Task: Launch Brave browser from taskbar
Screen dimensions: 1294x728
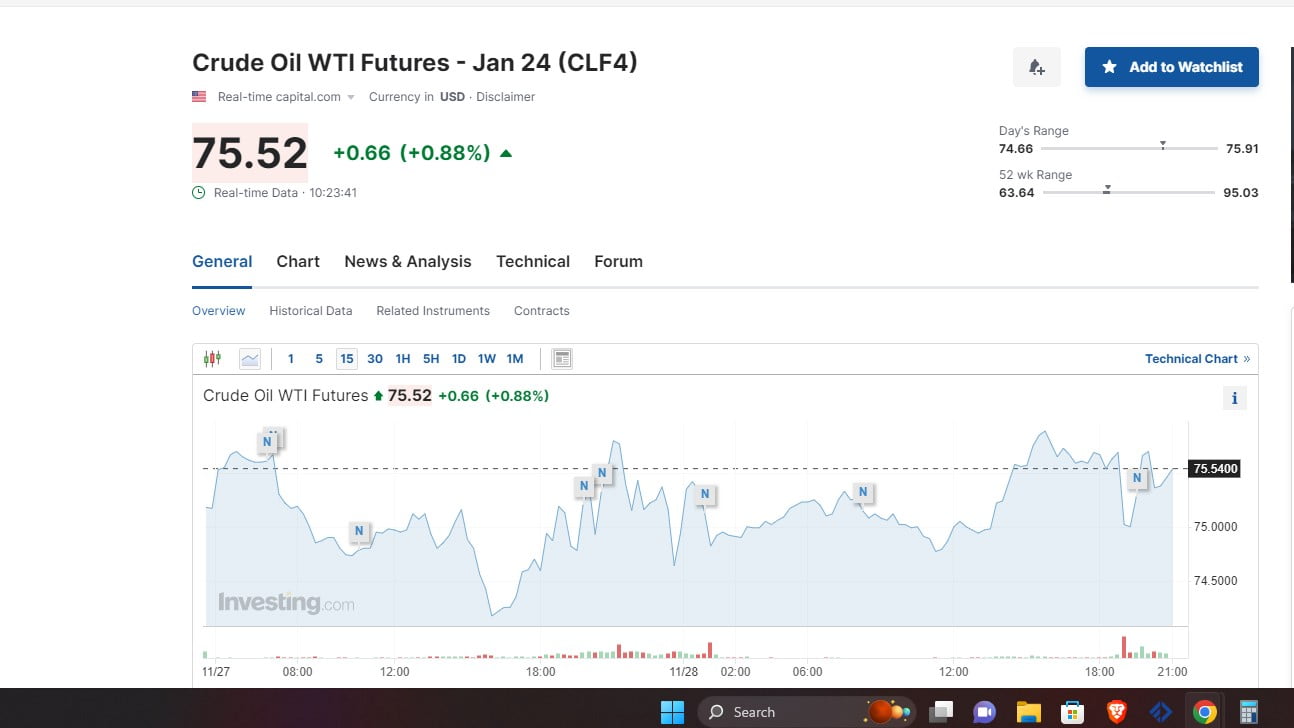Action: tap(1116, 712)
